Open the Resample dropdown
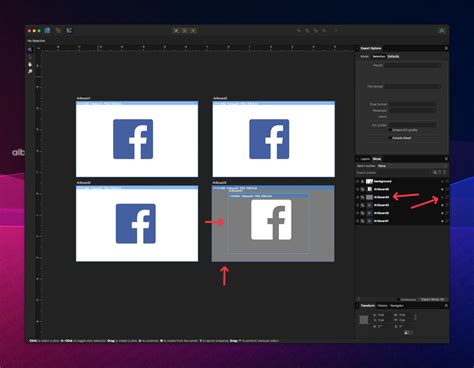Viewport: 474px width, 368px height. (x=413, y=110)
